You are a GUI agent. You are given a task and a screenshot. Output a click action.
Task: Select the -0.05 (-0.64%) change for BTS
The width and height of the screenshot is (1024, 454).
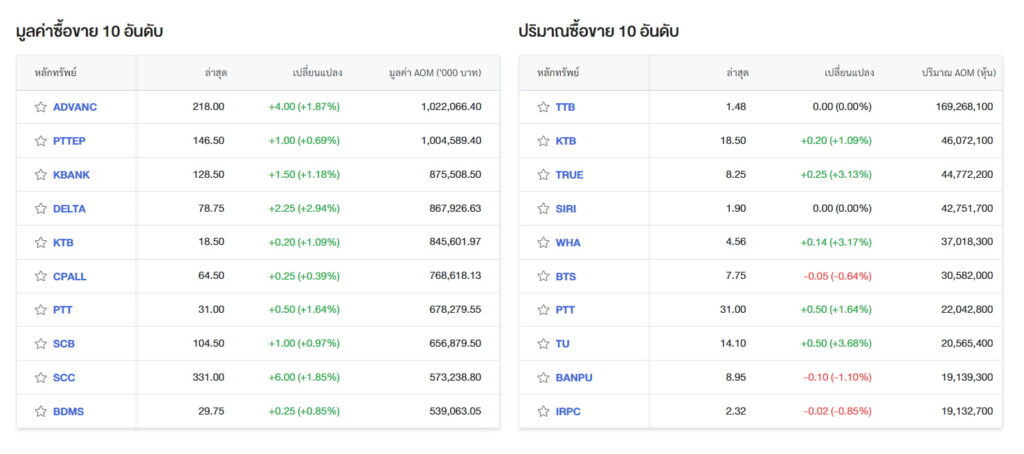pyautogui.click(x=837, y=276)
